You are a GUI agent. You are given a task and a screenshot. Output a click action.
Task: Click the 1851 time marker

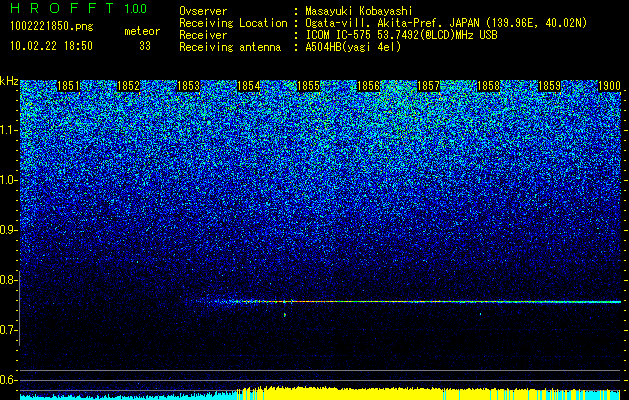68,86
